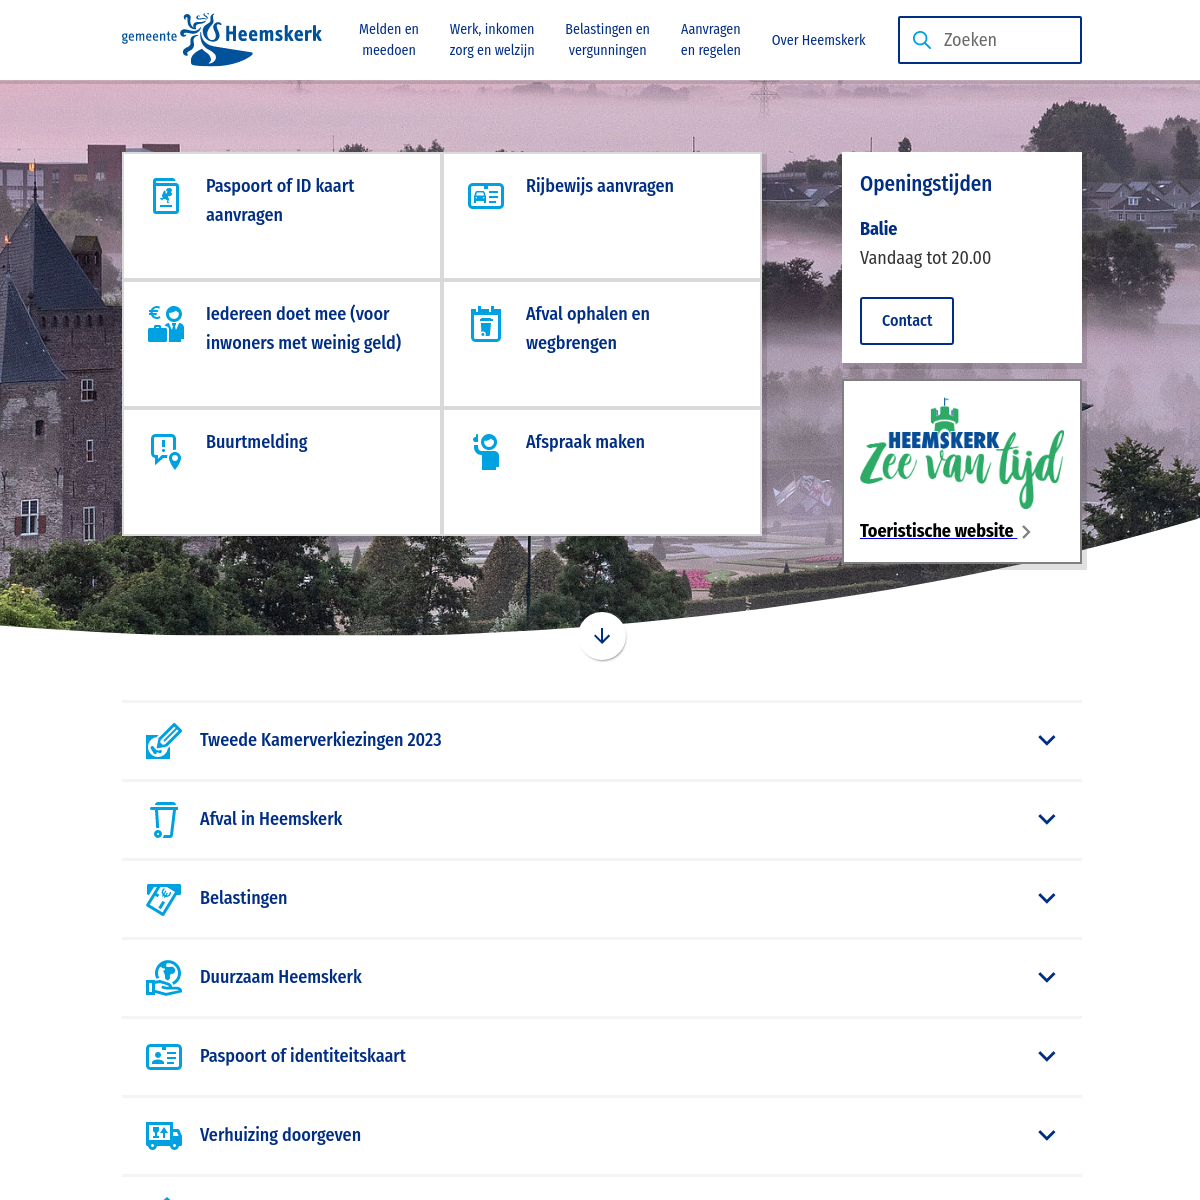The width and height of the screenshot is (1200, 1200).
Task: Click the trash bin icon for Afval in Heemskerk
Action: pyautogui.click(x=164, y=820)
